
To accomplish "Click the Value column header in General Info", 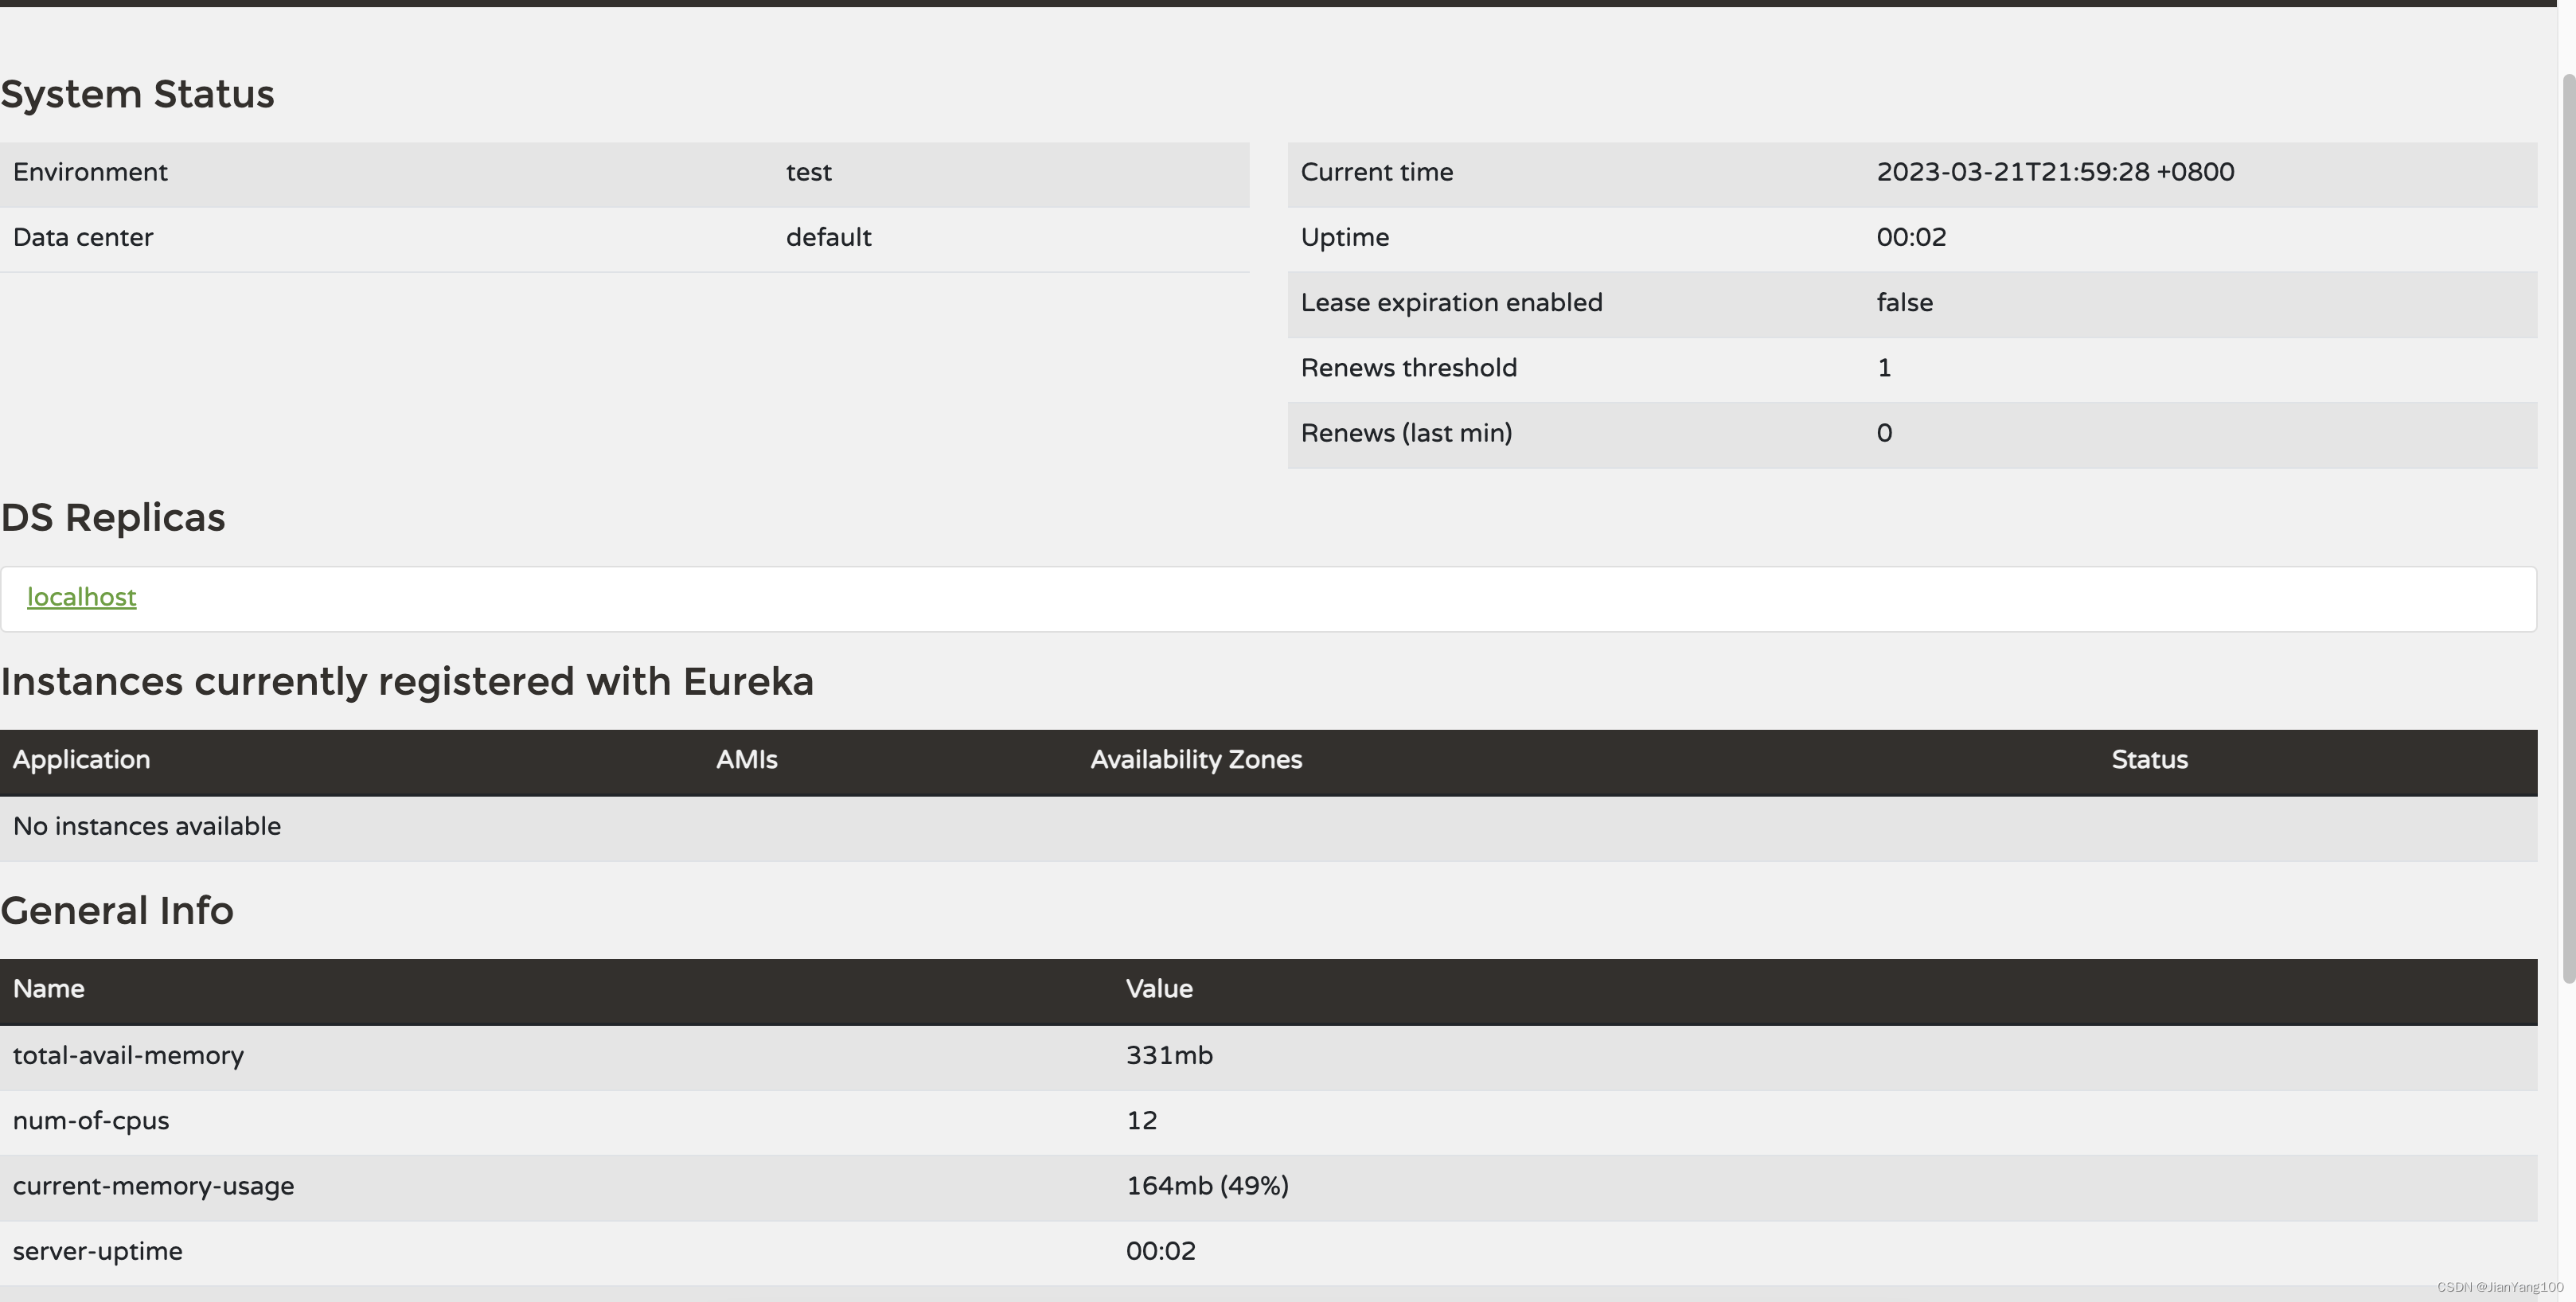I will [x=1159, y=989].
